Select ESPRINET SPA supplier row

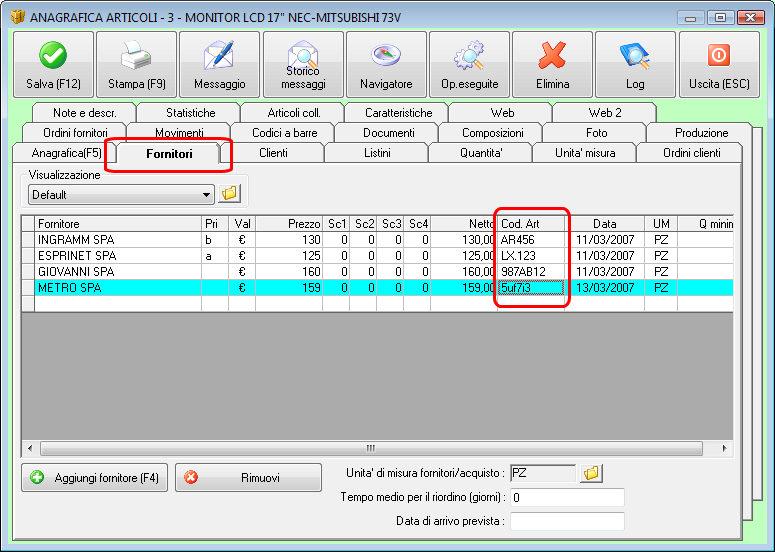click(378, 255)
